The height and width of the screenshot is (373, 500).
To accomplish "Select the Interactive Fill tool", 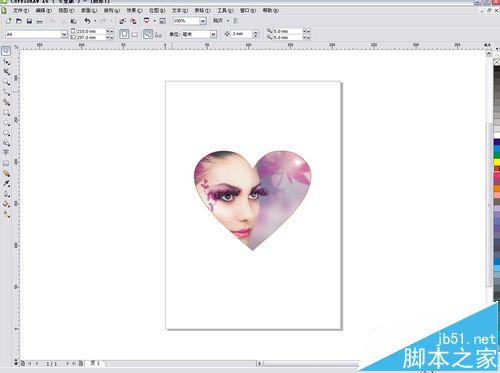I will pos(6,214).
